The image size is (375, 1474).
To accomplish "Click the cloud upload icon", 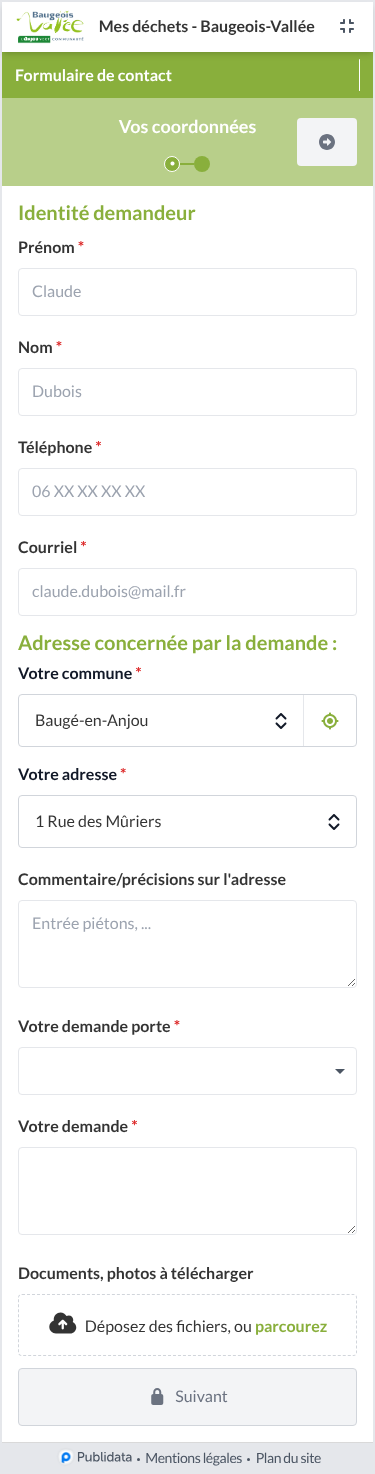I will coord(63,1324).
